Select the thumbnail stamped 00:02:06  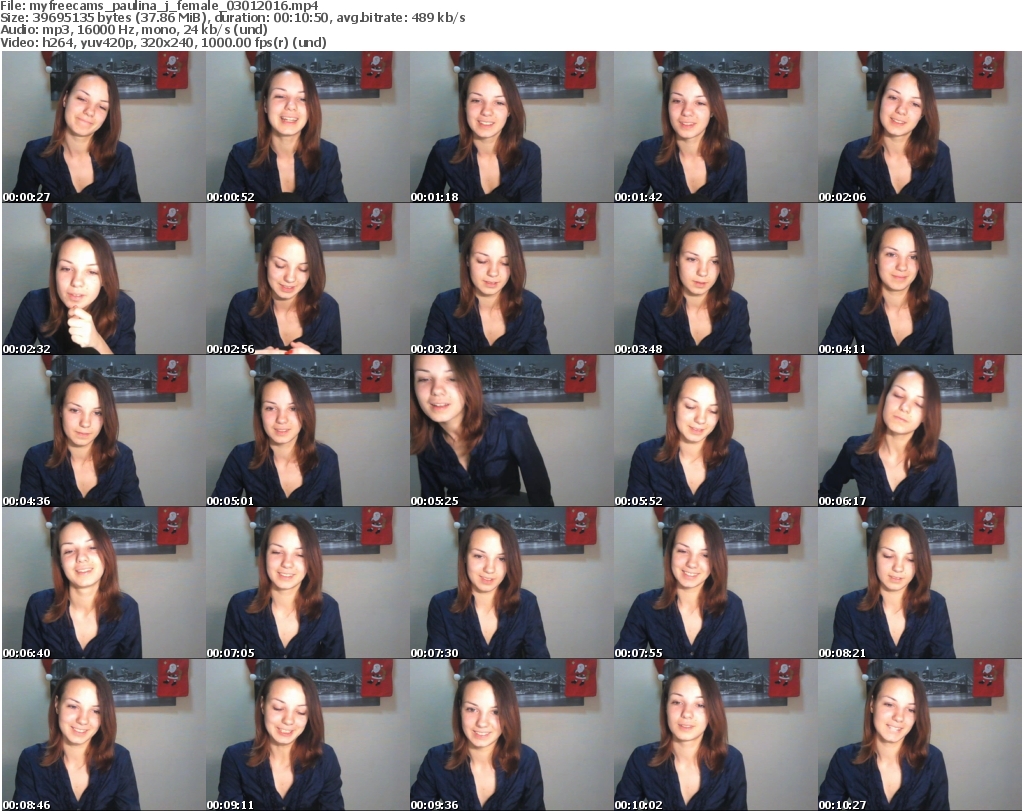tap(920, 127)
